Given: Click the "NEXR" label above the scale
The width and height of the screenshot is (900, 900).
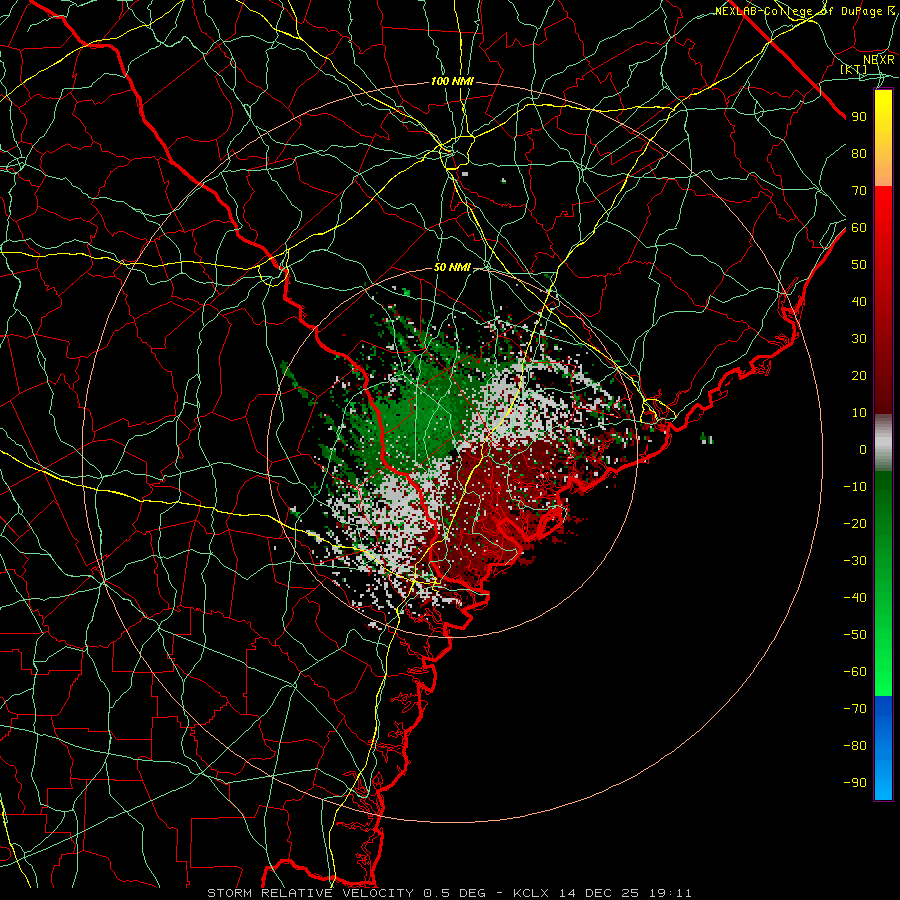Looking at the screenshot, I should pos(878,59).
